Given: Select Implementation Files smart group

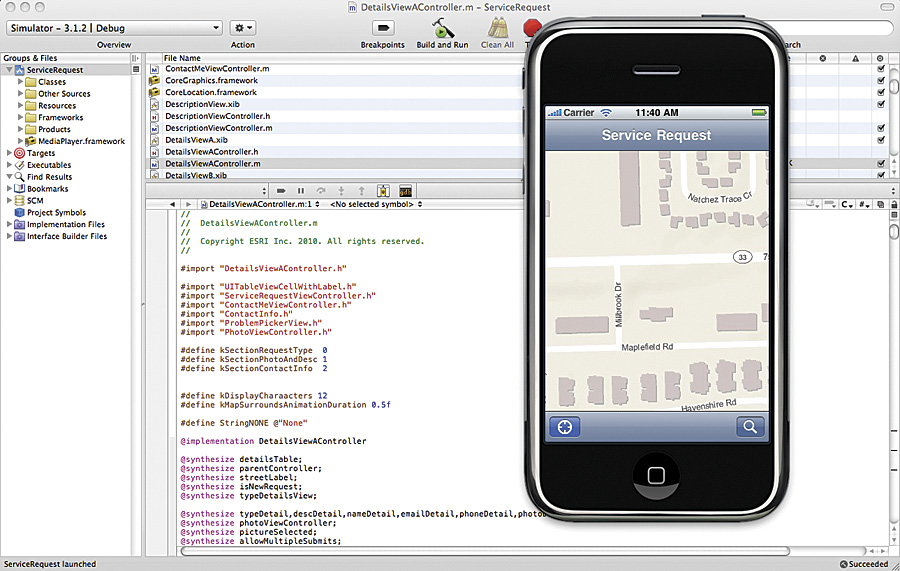Looking at the screenshot, I should click(x=65, y=224).
